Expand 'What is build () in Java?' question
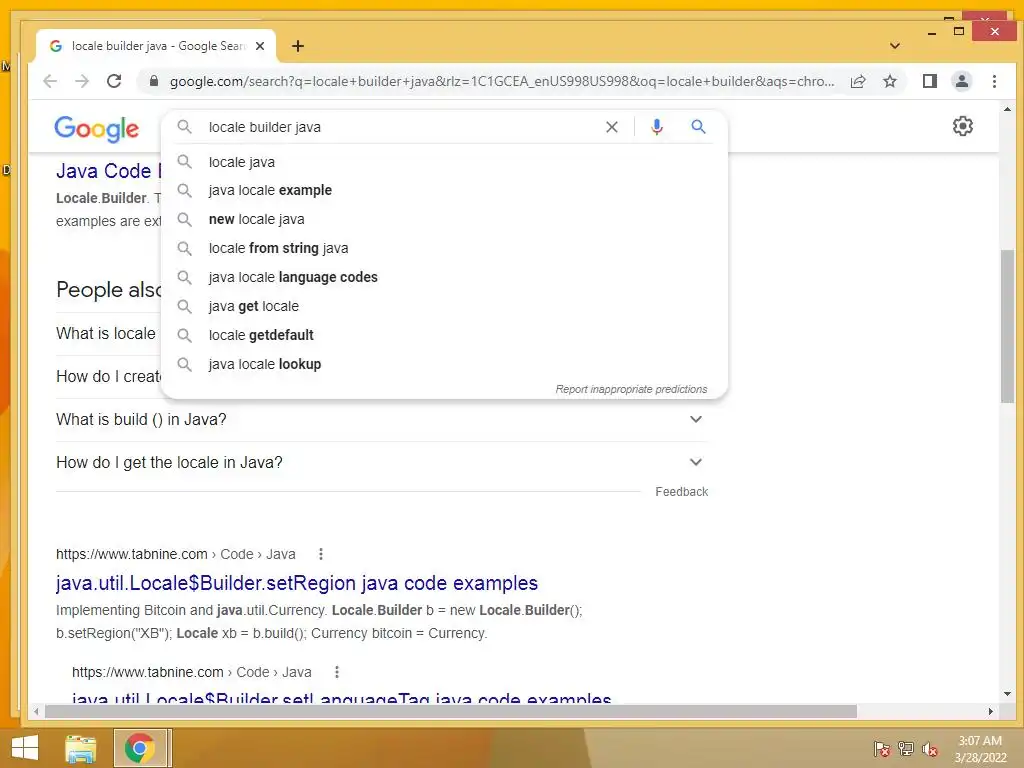Screen dimensions: 1024x768 point(382,419)
